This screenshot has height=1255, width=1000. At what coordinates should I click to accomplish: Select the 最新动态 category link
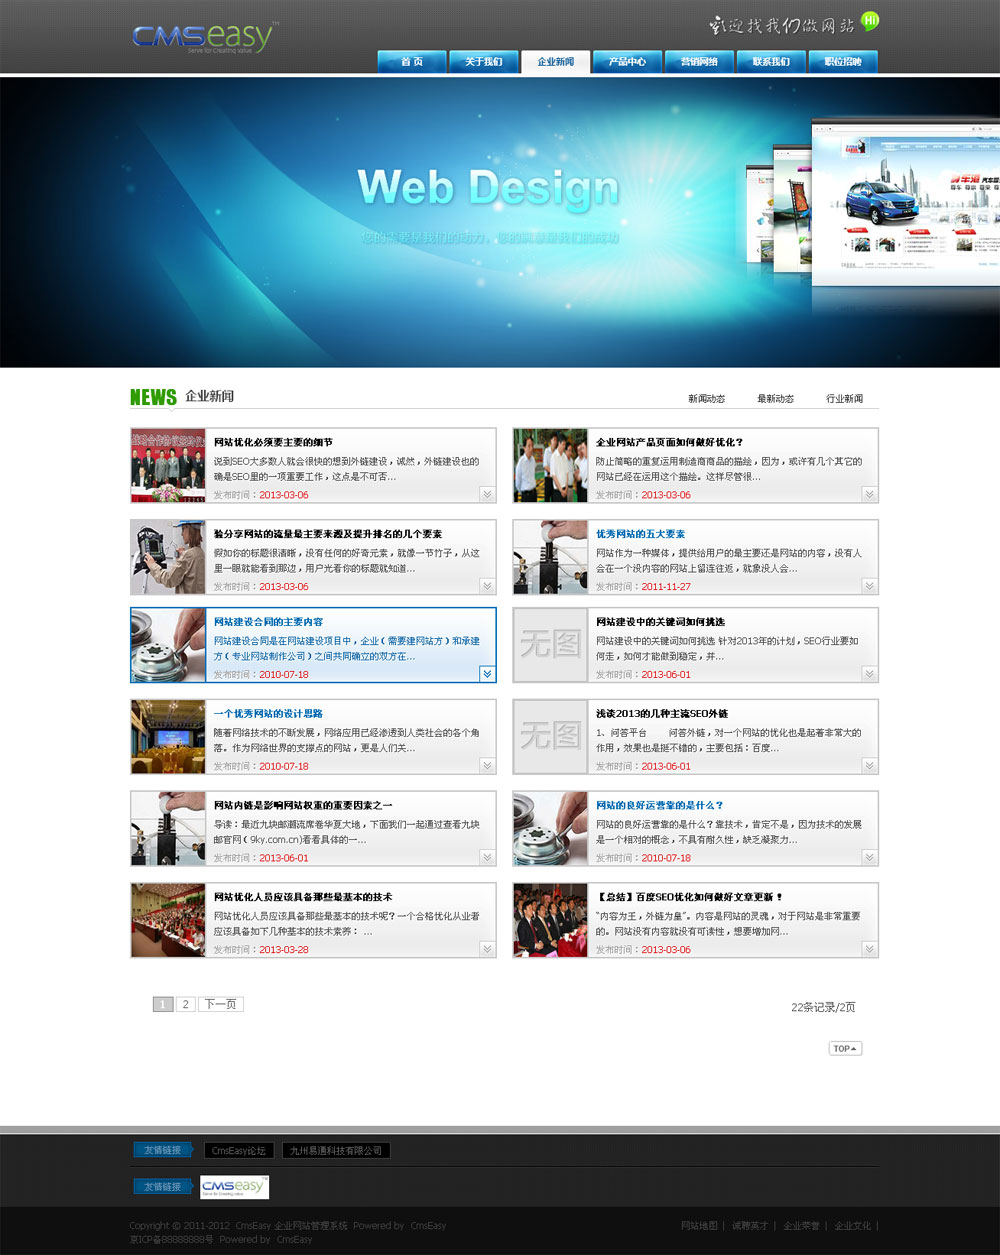(775, 399)
